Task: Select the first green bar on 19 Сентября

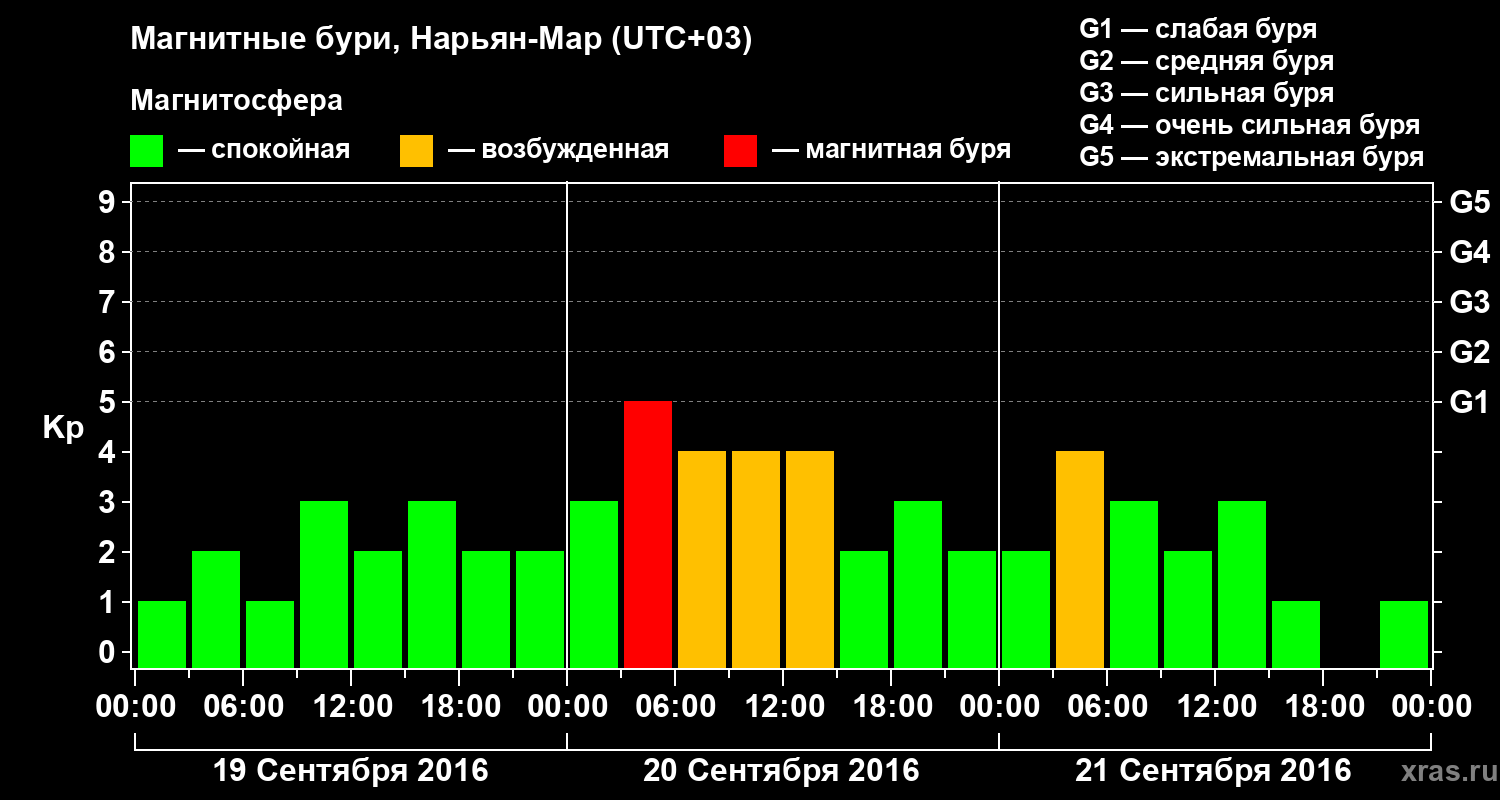Action: pyautogui.click(x=162, y=634)
